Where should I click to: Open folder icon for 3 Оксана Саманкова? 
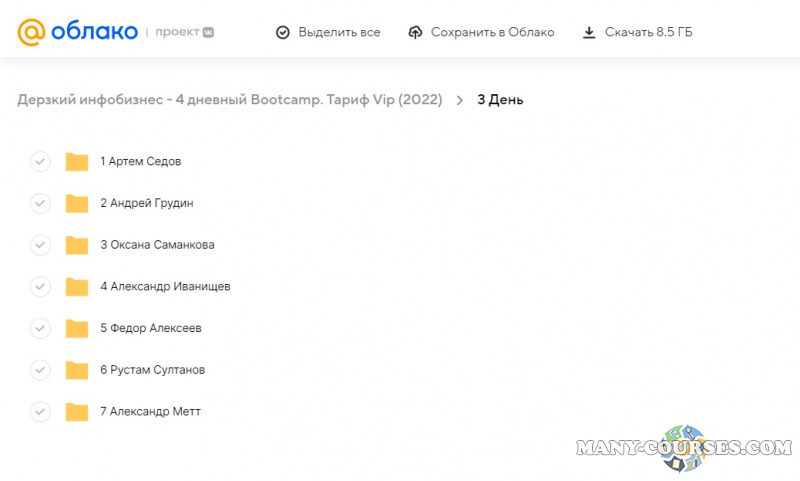pyautogui.click(x=77, y=245)
